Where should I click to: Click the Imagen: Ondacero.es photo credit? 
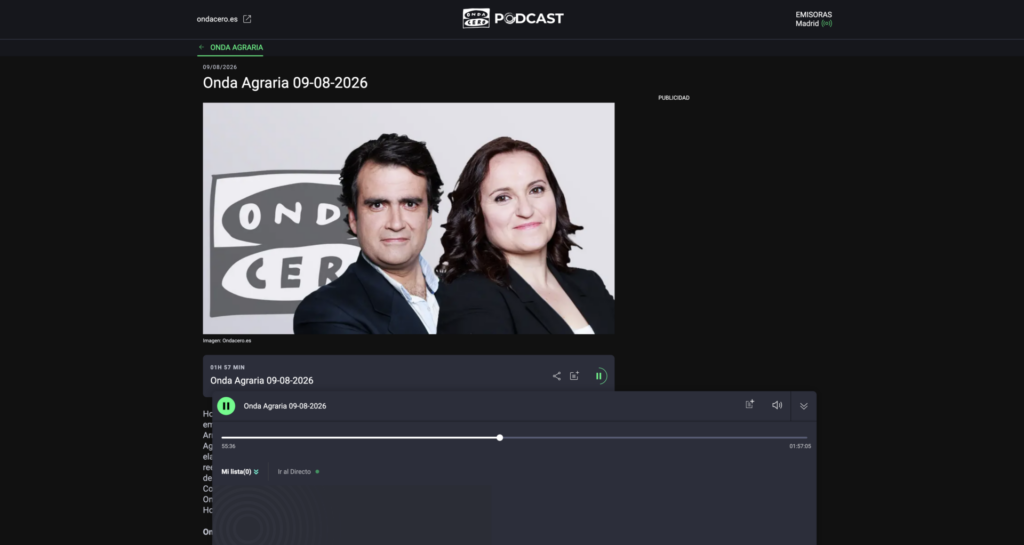227,341
